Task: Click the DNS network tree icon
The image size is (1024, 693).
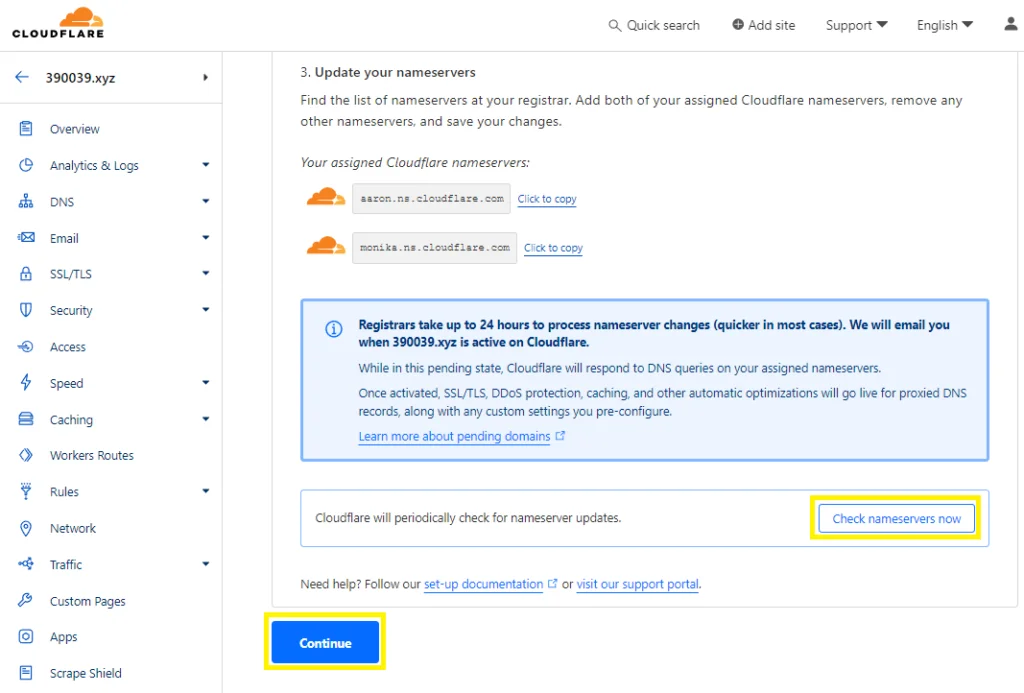Action: coord(25,201)
